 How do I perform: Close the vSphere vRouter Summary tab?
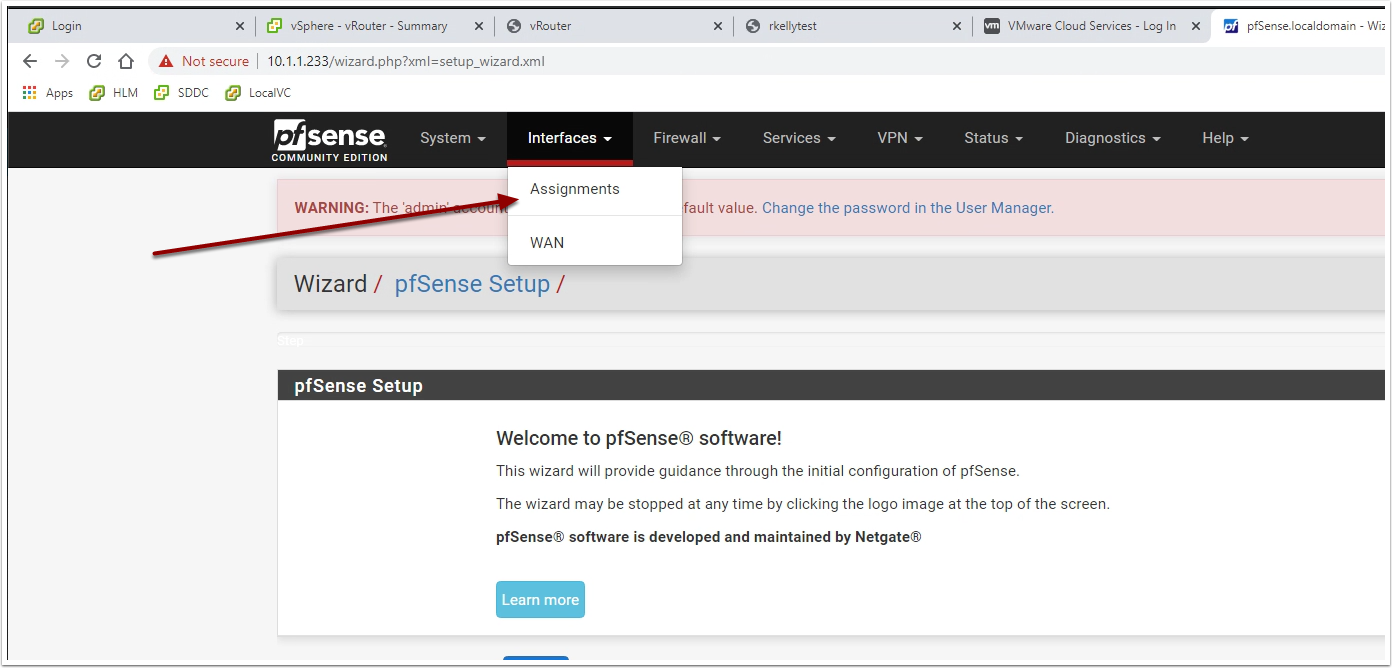pos(479,26)
